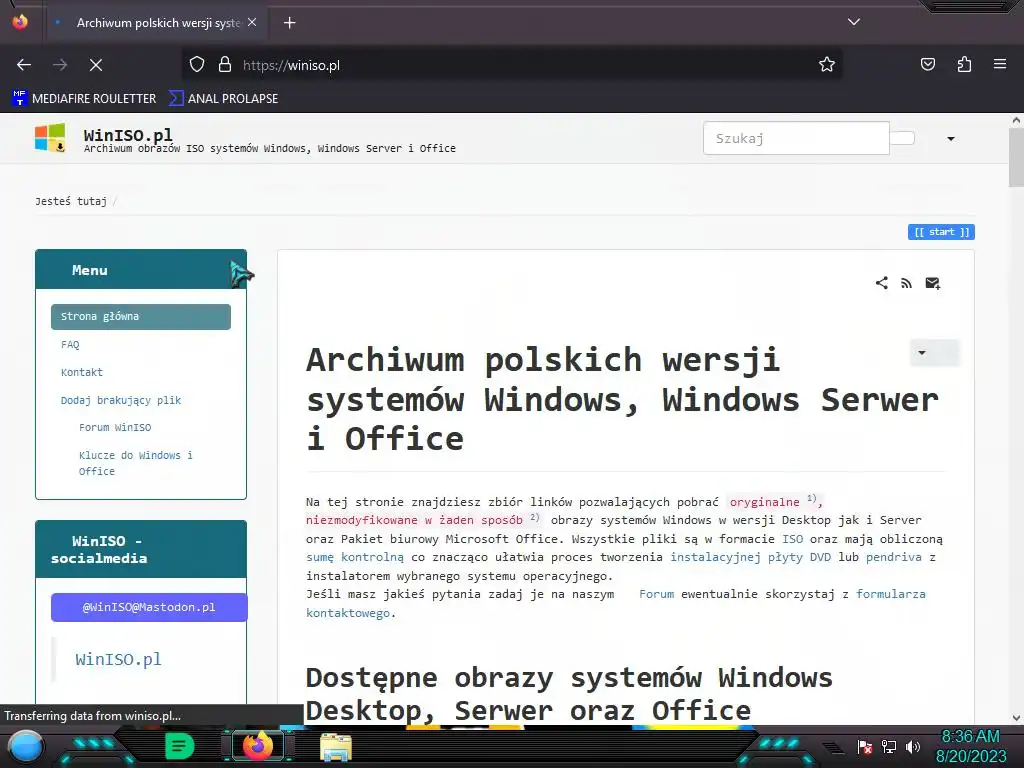
Task: Open the green notes app on taskbar
Action: click(180, 746)
